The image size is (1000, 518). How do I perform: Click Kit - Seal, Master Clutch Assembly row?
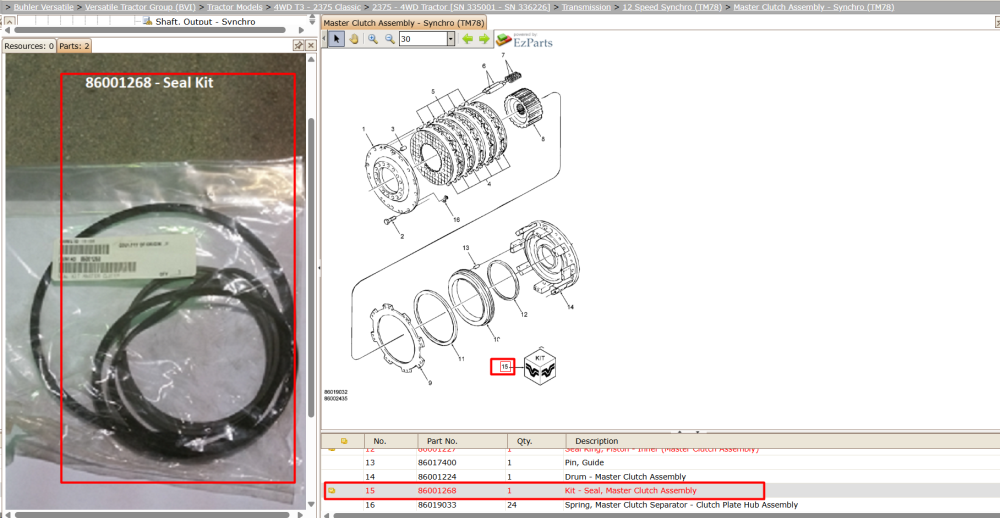tap(544, 491)
